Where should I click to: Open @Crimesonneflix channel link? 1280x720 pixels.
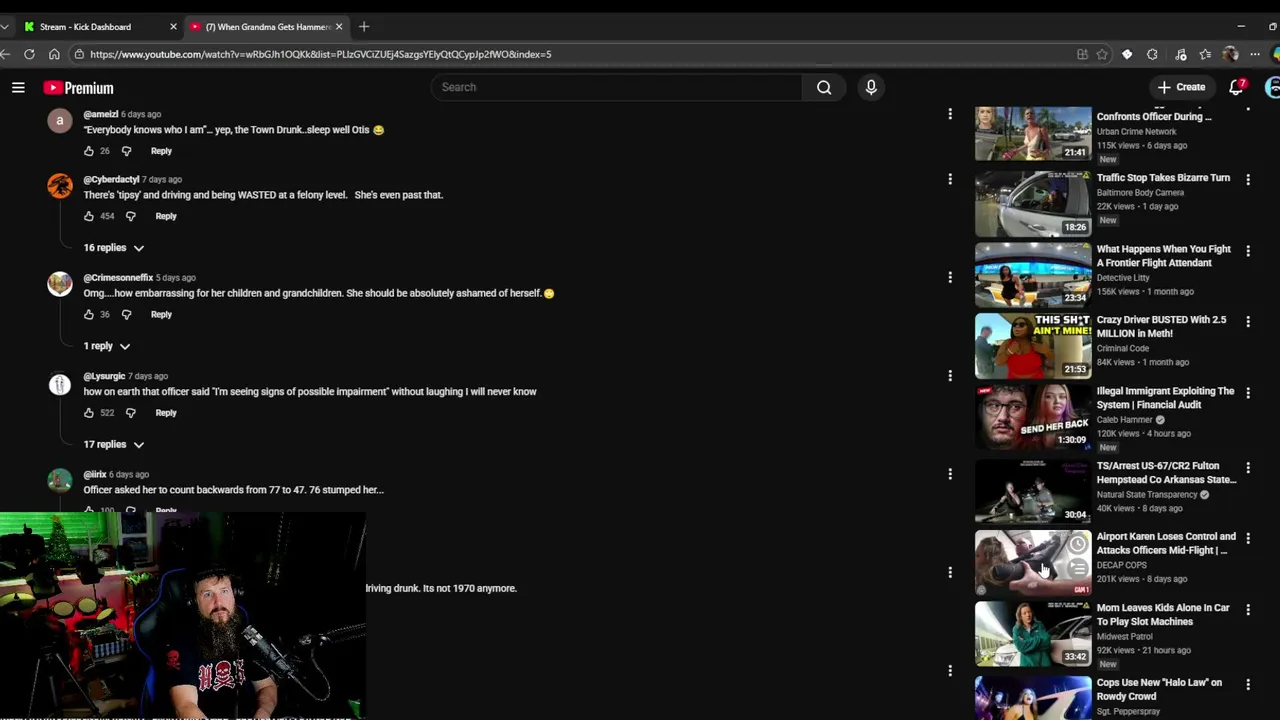pos(118,277)
